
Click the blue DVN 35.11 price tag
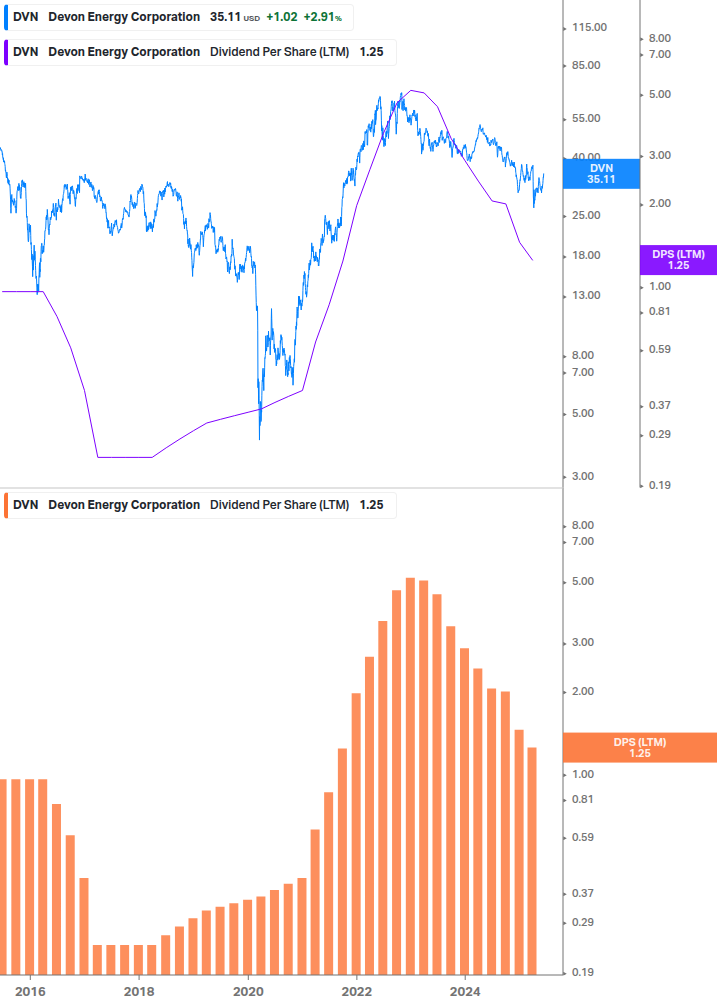(x=601, y=174)
